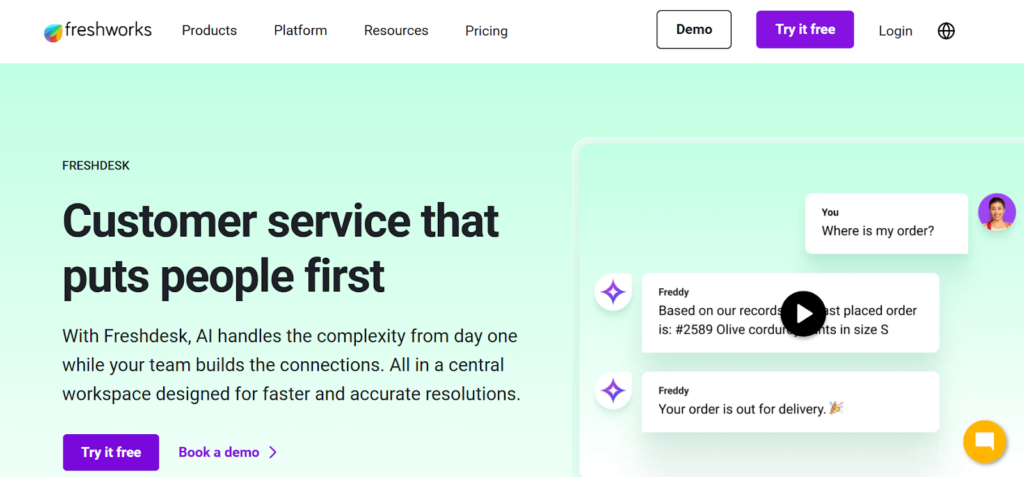The height and width of the screenshot is (477, 1024).
Task: Click the lower Freddy sparkle icon
Action: coord(613,390)
